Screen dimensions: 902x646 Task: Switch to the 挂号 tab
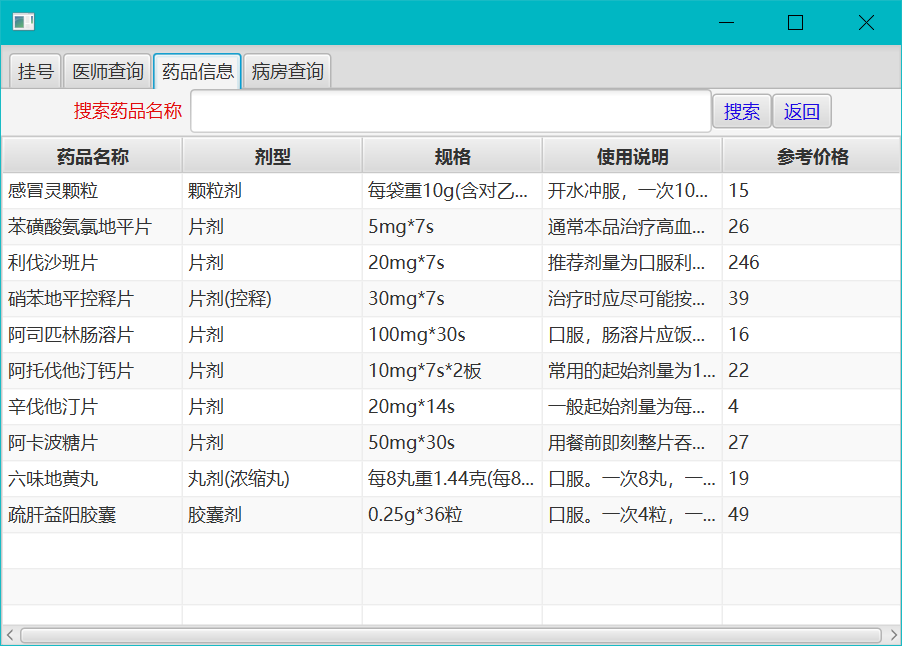[35, 71]
